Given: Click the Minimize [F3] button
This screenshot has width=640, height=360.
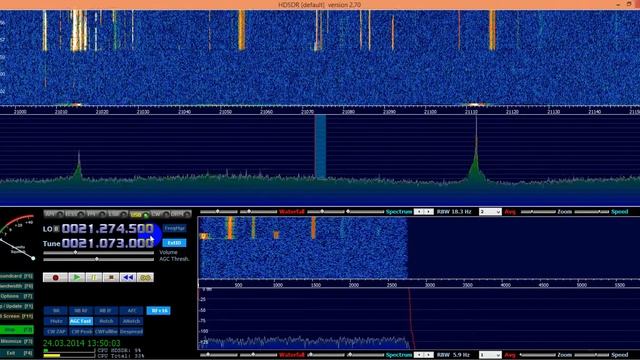Looking at the screenshot, I should tap(17, 341).
